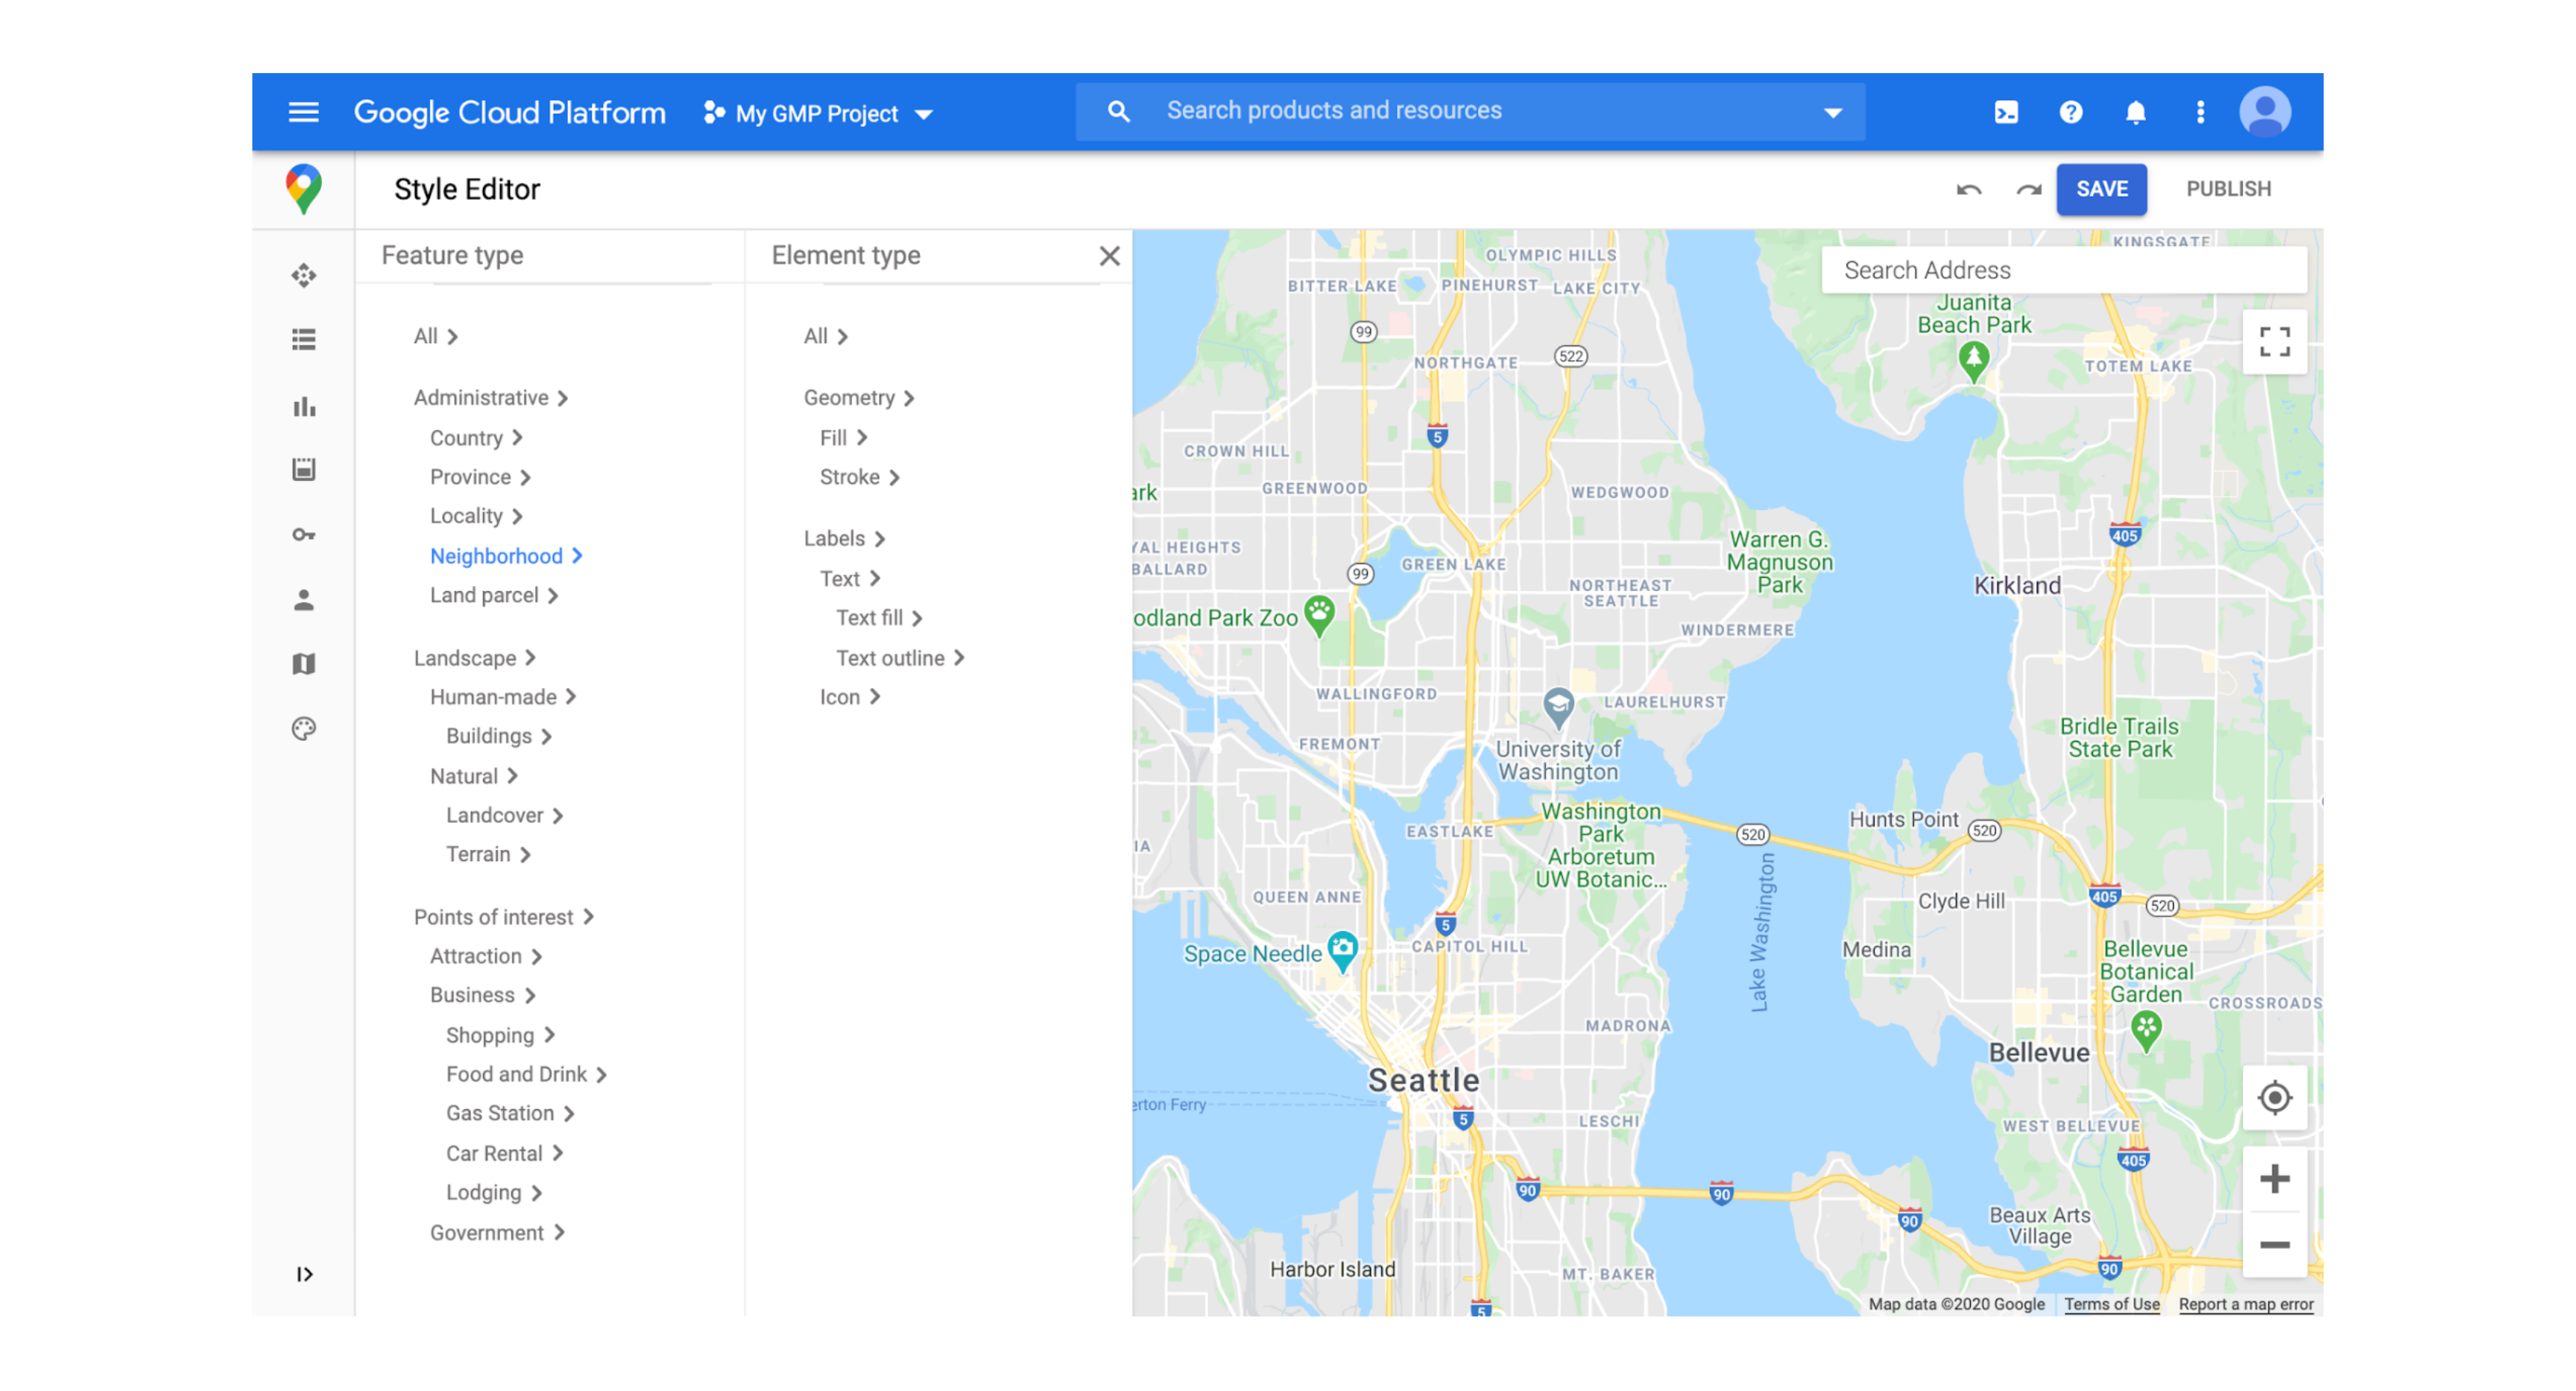Open the quotas icon in sidebar
Viewport: 2576px width, 1391px height.
click(x=304, y=469)
